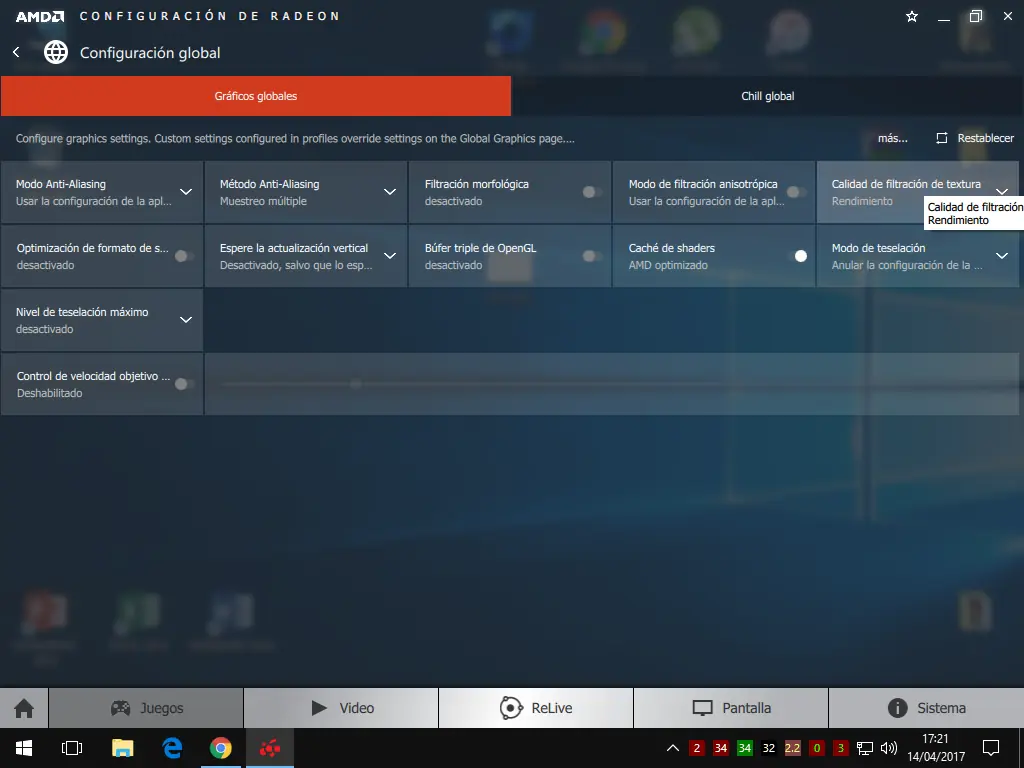Viewport: 1024px width, 768px height.
Task: Click the play icon on Video
Action: pos(319,708)
